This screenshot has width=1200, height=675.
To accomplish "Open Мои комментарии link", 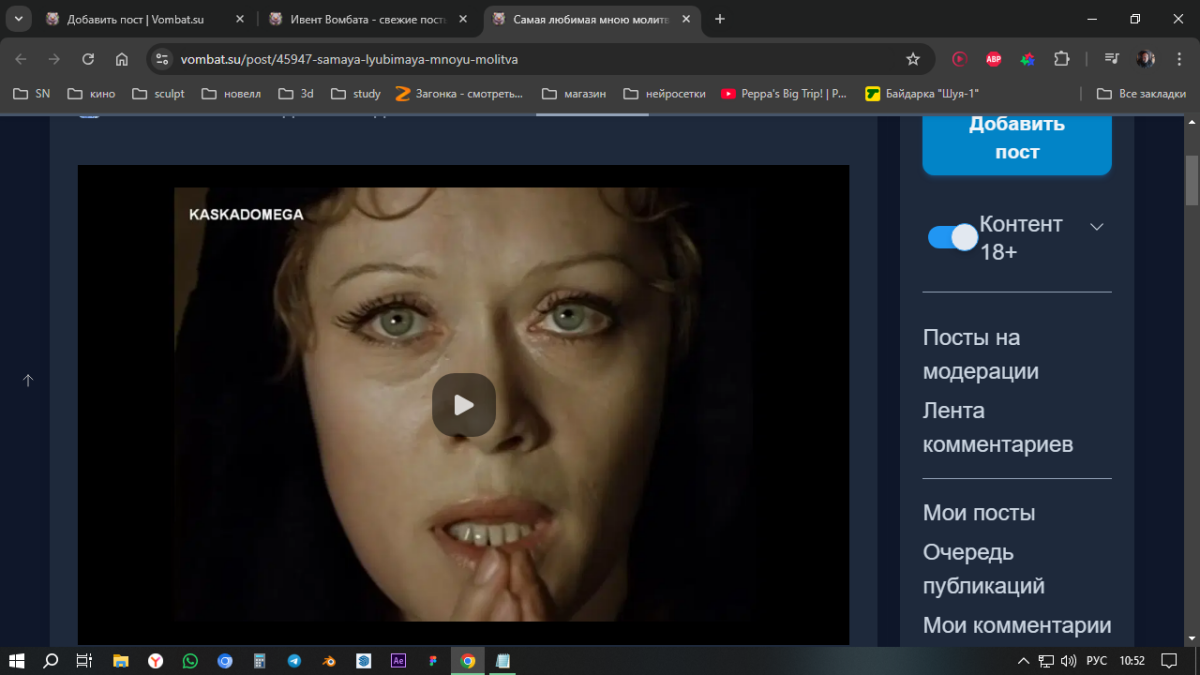I will pos(1017,625).
